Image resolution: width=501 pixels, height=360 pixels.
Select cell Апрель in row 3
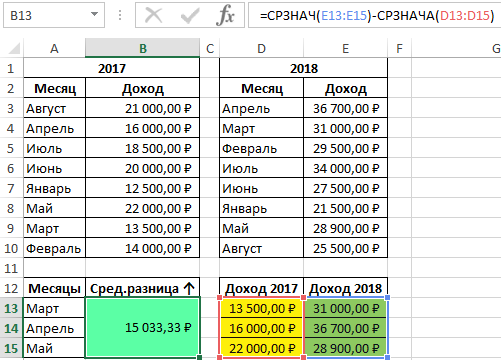(262, 108)
